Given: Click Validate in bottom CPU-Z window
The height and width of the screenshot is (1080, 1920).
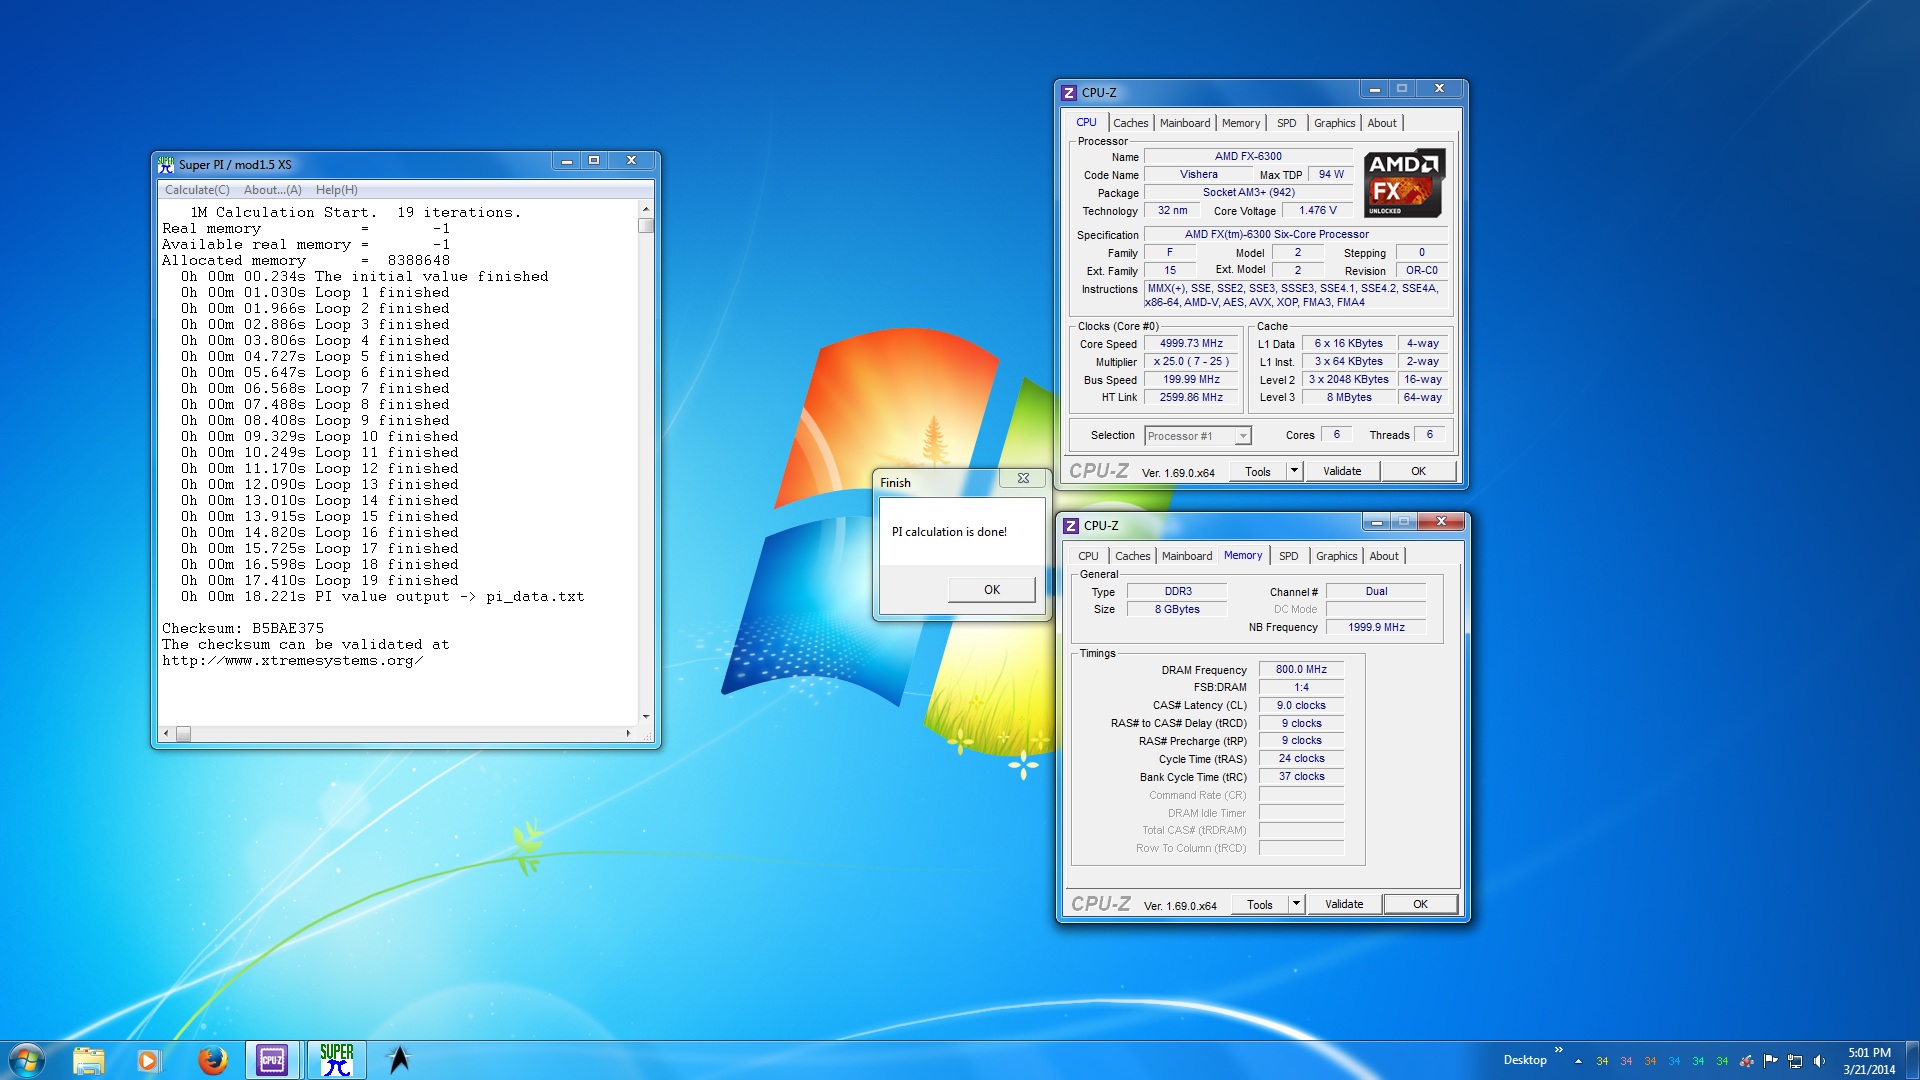Looking at the screenshot, I should click(x=1344, y=904).
